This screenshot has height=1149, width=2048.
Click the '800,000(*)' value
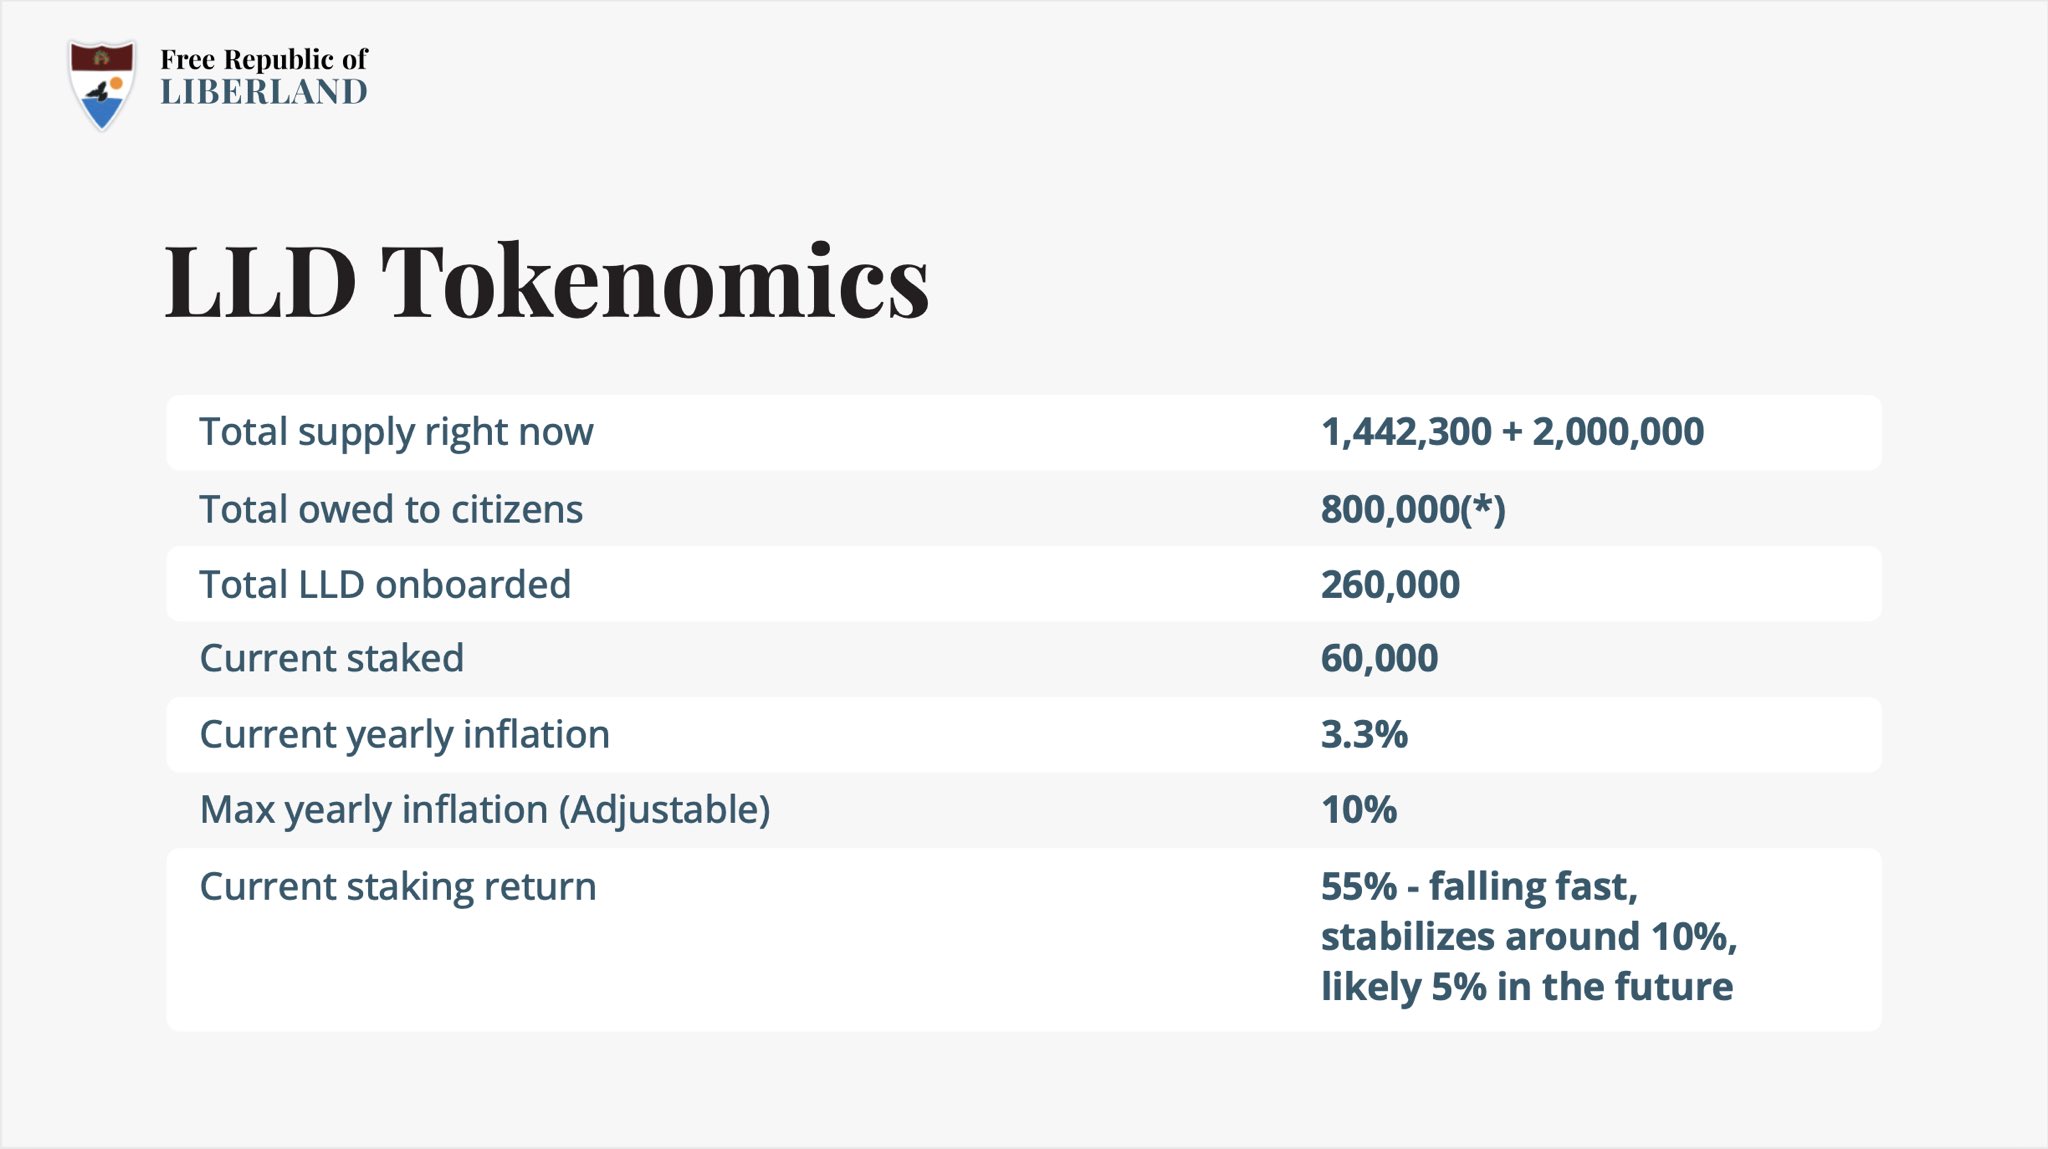(x=1413, y=509)
